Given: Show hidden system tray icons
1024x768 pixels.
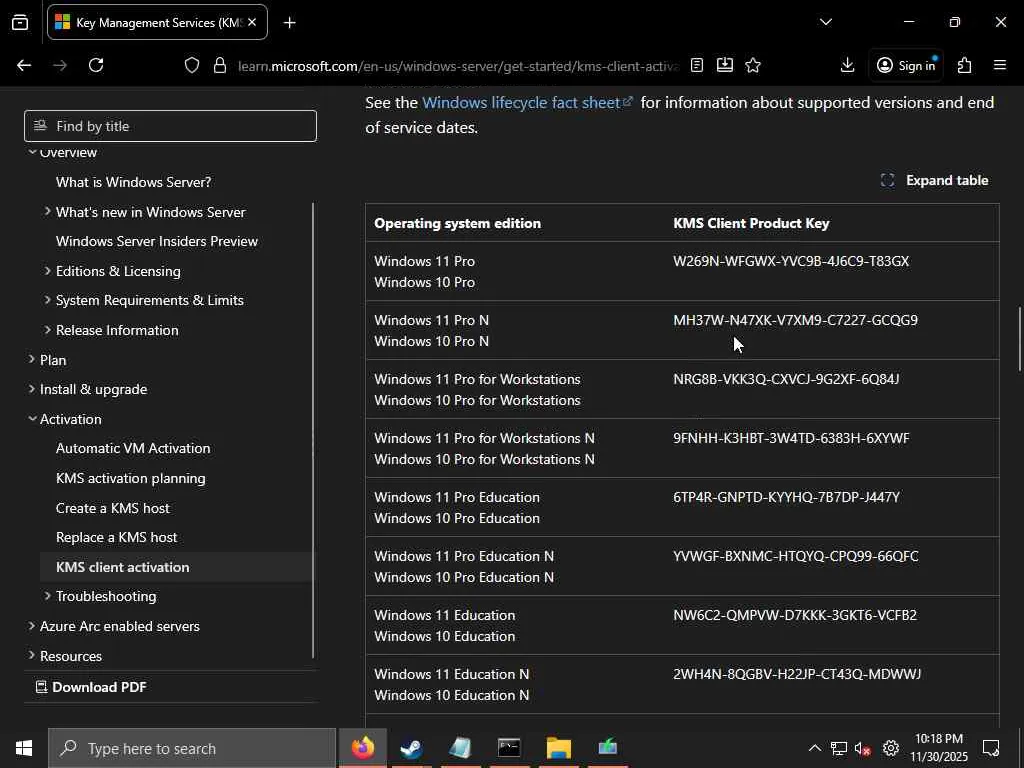Looking at the screenshot, I should (x=814, y=748).
